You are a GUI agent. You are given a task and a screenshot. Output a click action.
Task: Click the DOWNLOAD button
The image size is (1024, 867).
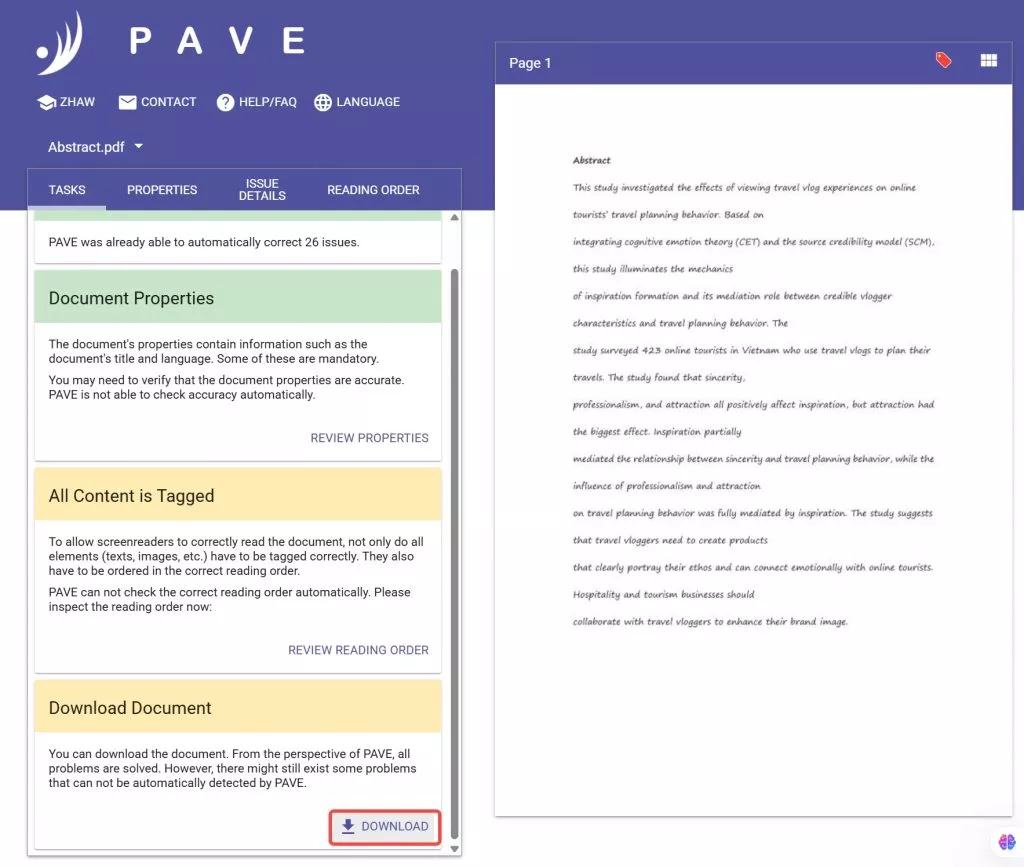point(385,827)
